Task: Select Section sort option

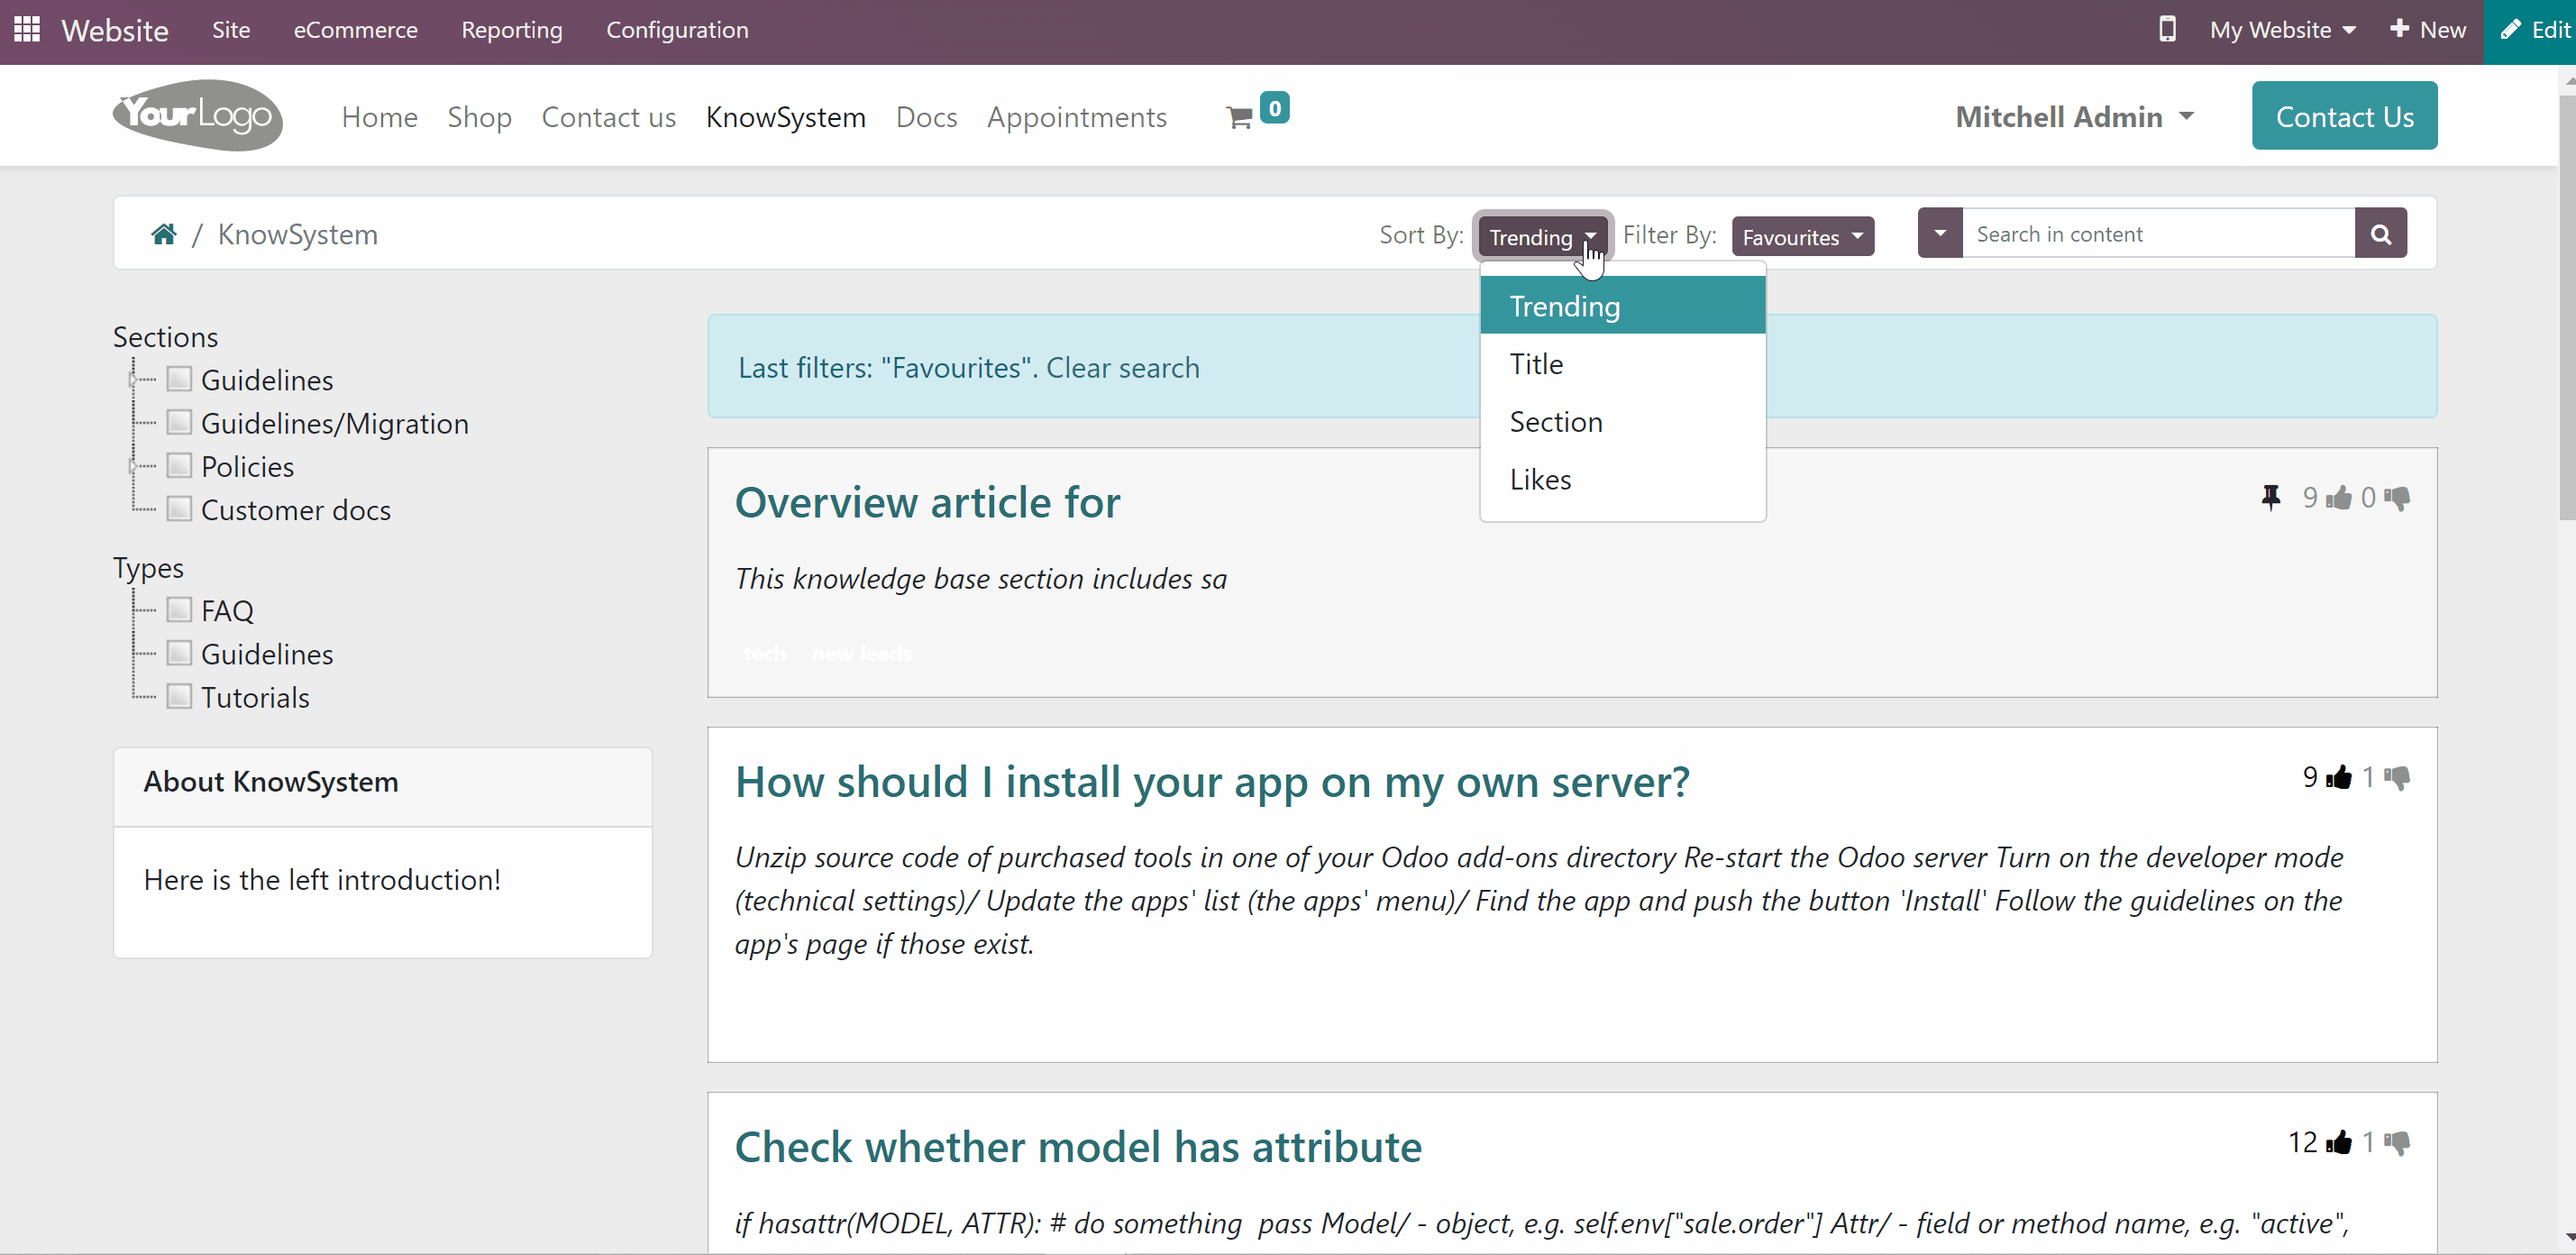Action: [1622, 422]
